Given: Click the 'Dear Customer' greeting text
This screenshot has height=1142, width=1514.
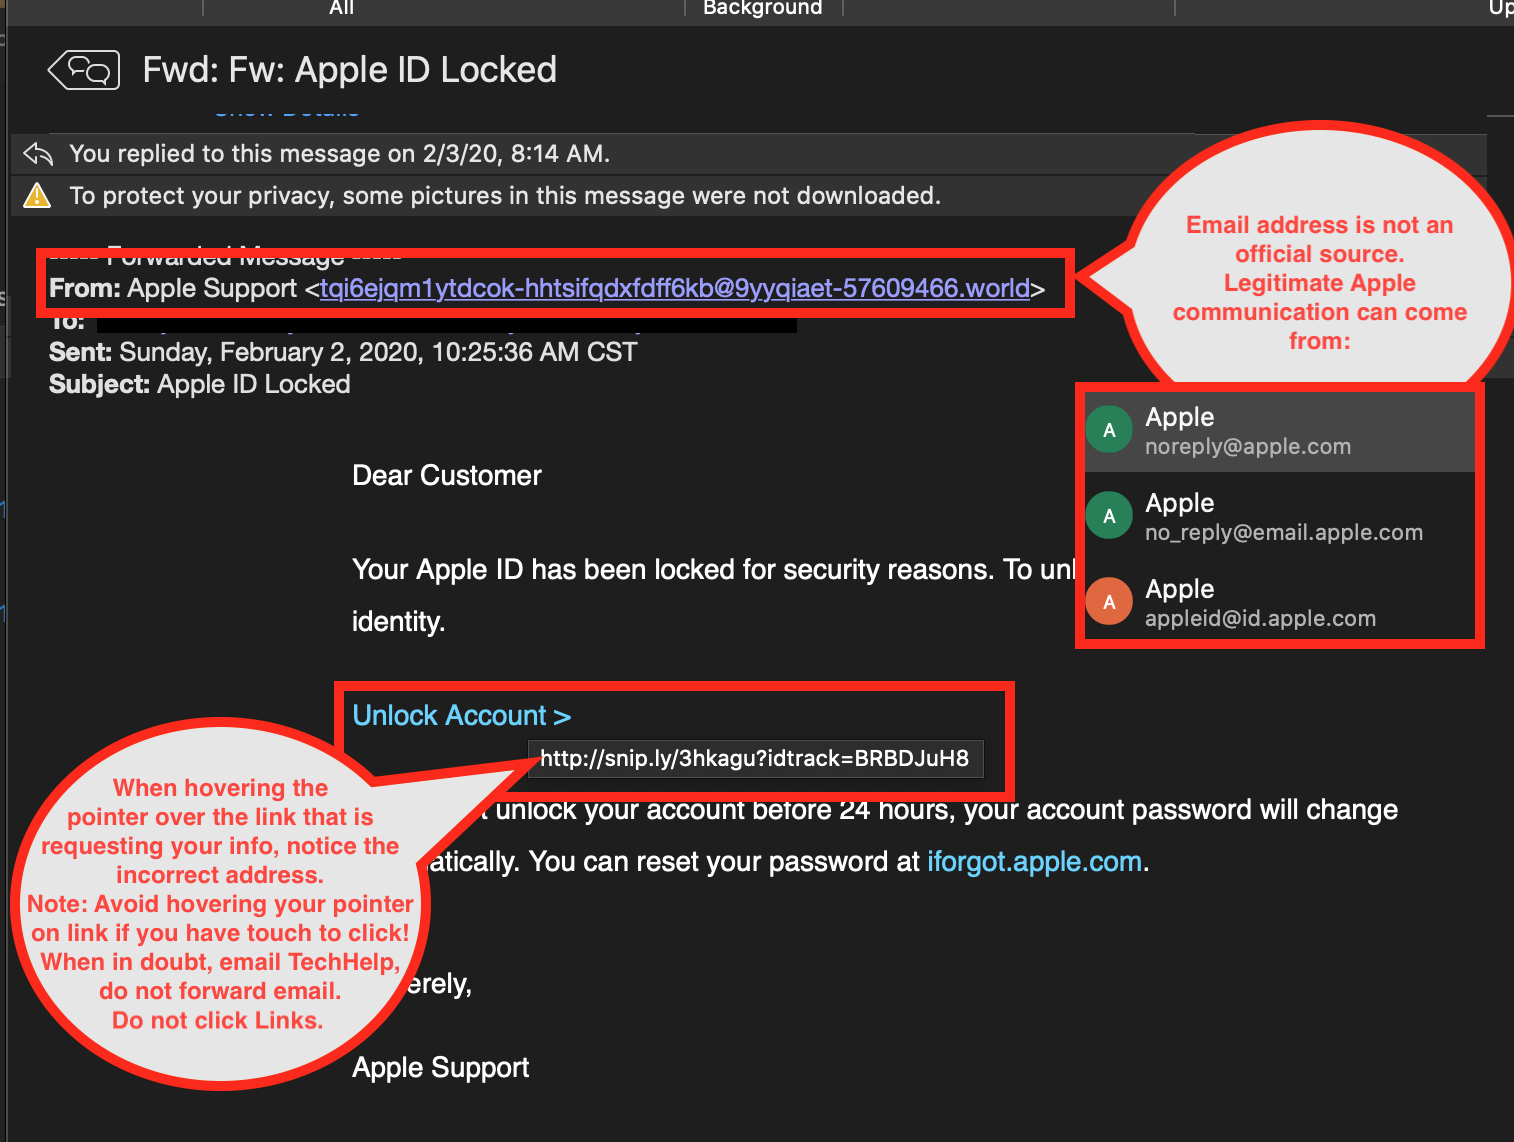Looking at the screenshot, I should click(447, 475).
